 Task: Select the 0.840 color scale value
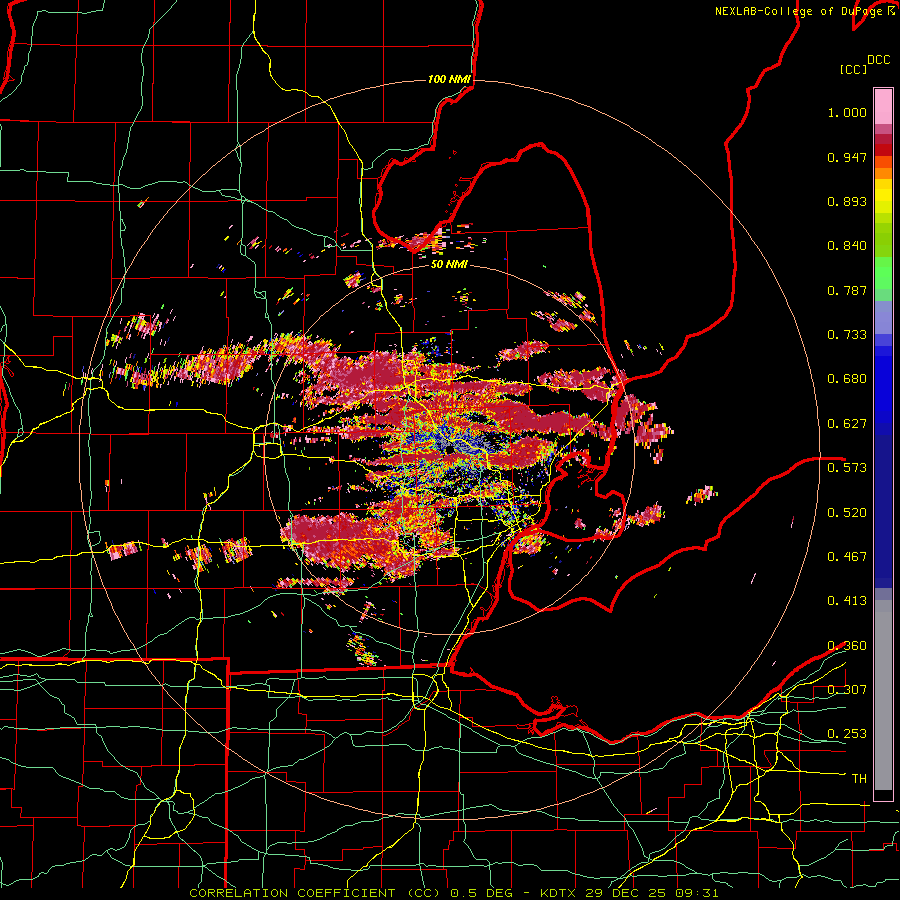click(x=847, y=246)
